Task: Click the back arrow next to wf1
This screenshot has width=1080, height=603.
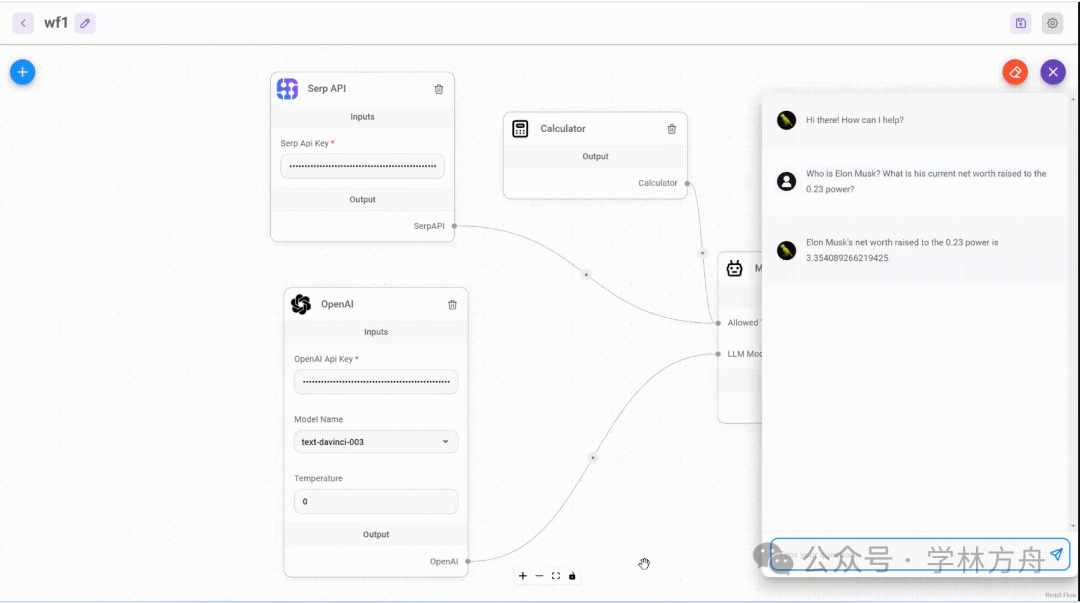Action: 23,23
